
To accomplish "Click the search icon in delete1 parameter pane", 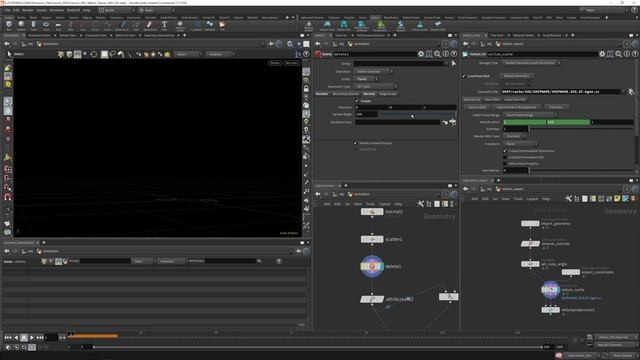I will point(437,54).
